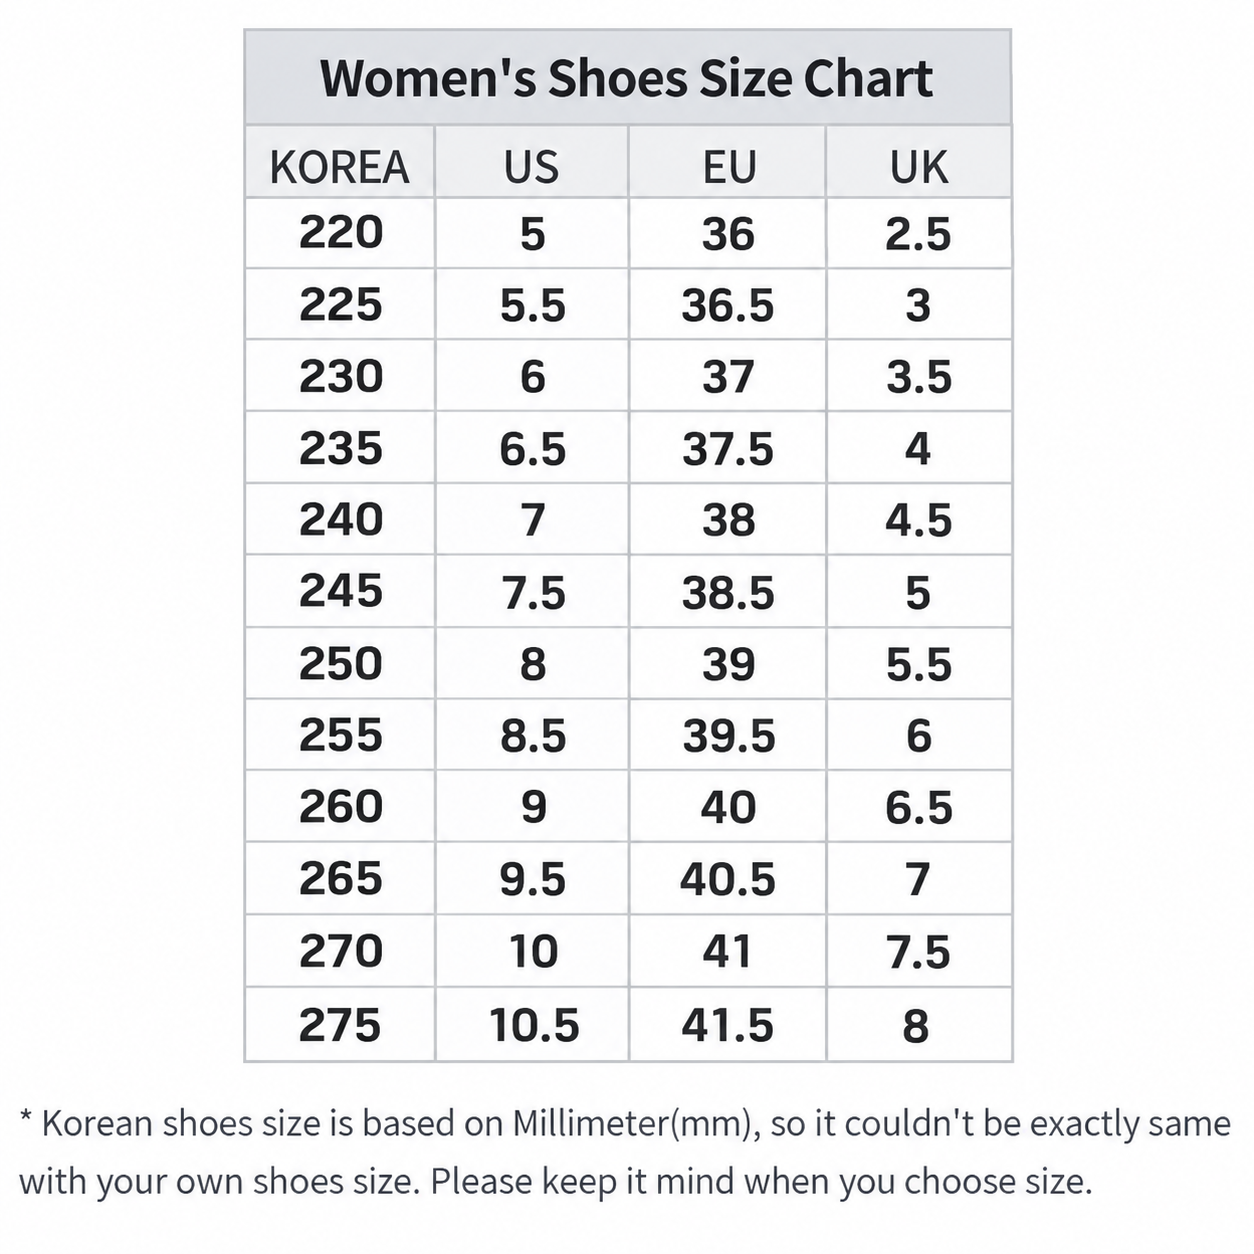Click Korea size 265 cell
The image size is (1254, 1254).
click(340, 879)
